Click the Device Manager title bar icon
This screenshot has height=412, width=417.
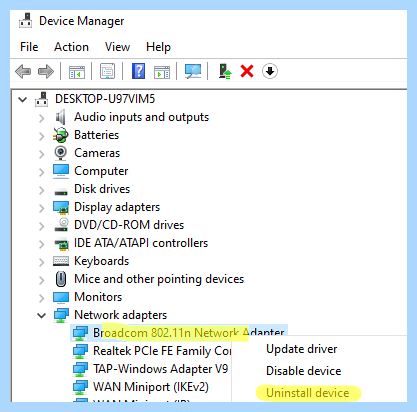(26, 21)
